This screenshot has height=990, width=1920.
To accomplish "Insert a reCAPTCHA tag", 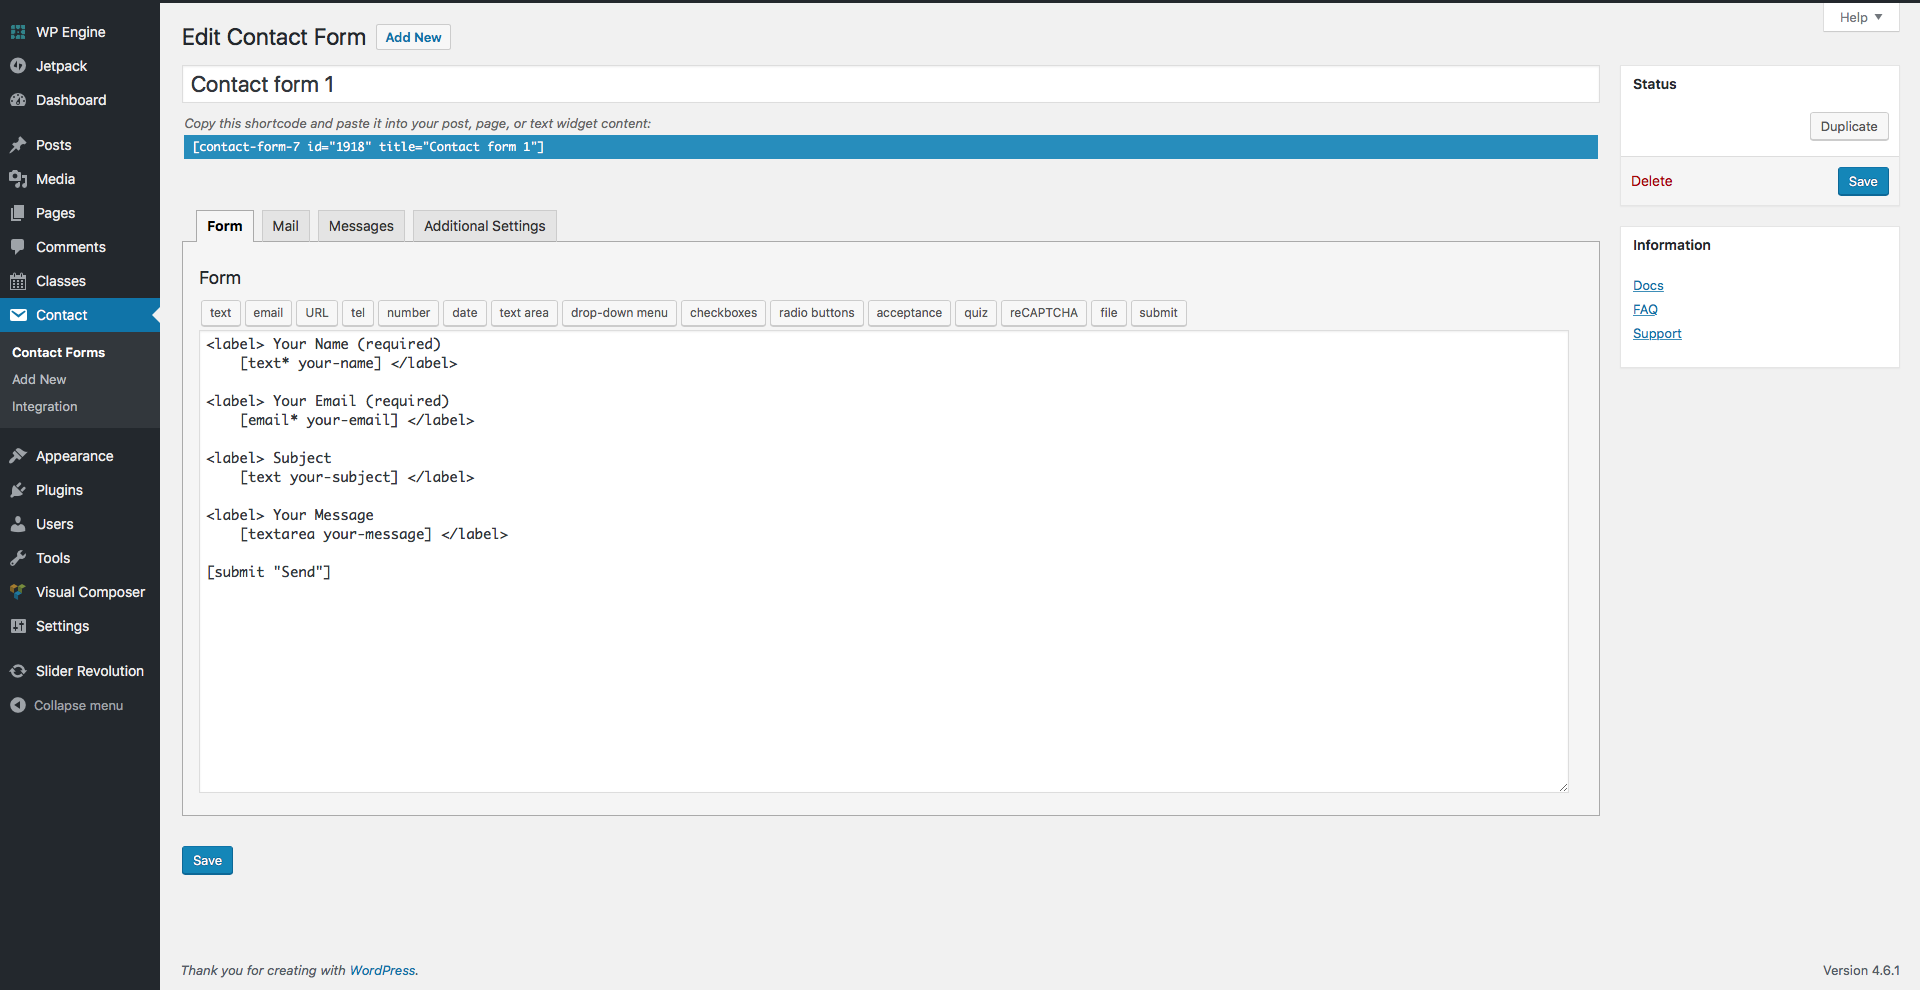I will pos(1044,313).
